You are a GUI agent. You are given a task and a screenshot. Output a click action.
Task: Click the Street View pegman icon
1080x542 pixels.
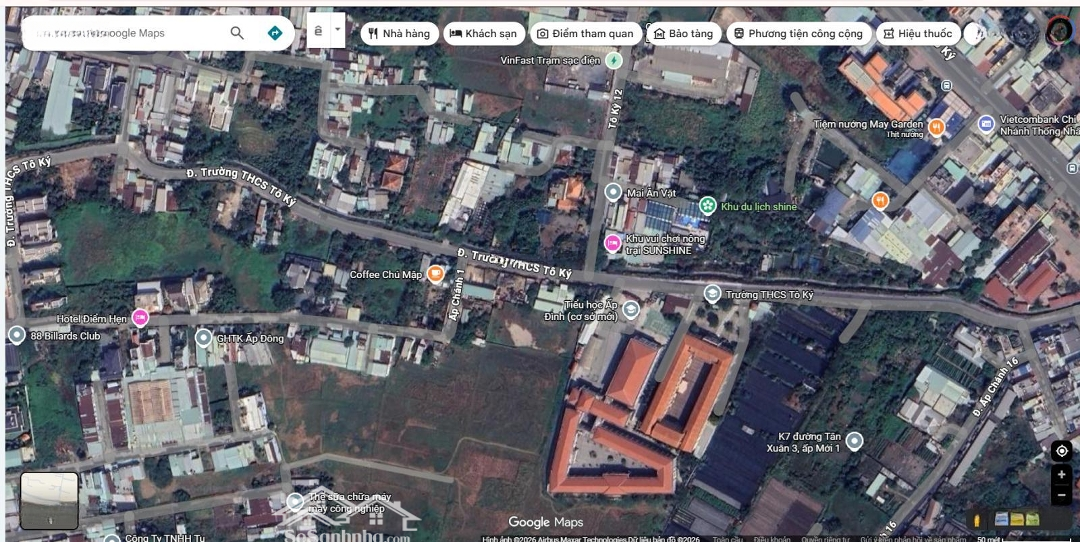click(978, 519)
